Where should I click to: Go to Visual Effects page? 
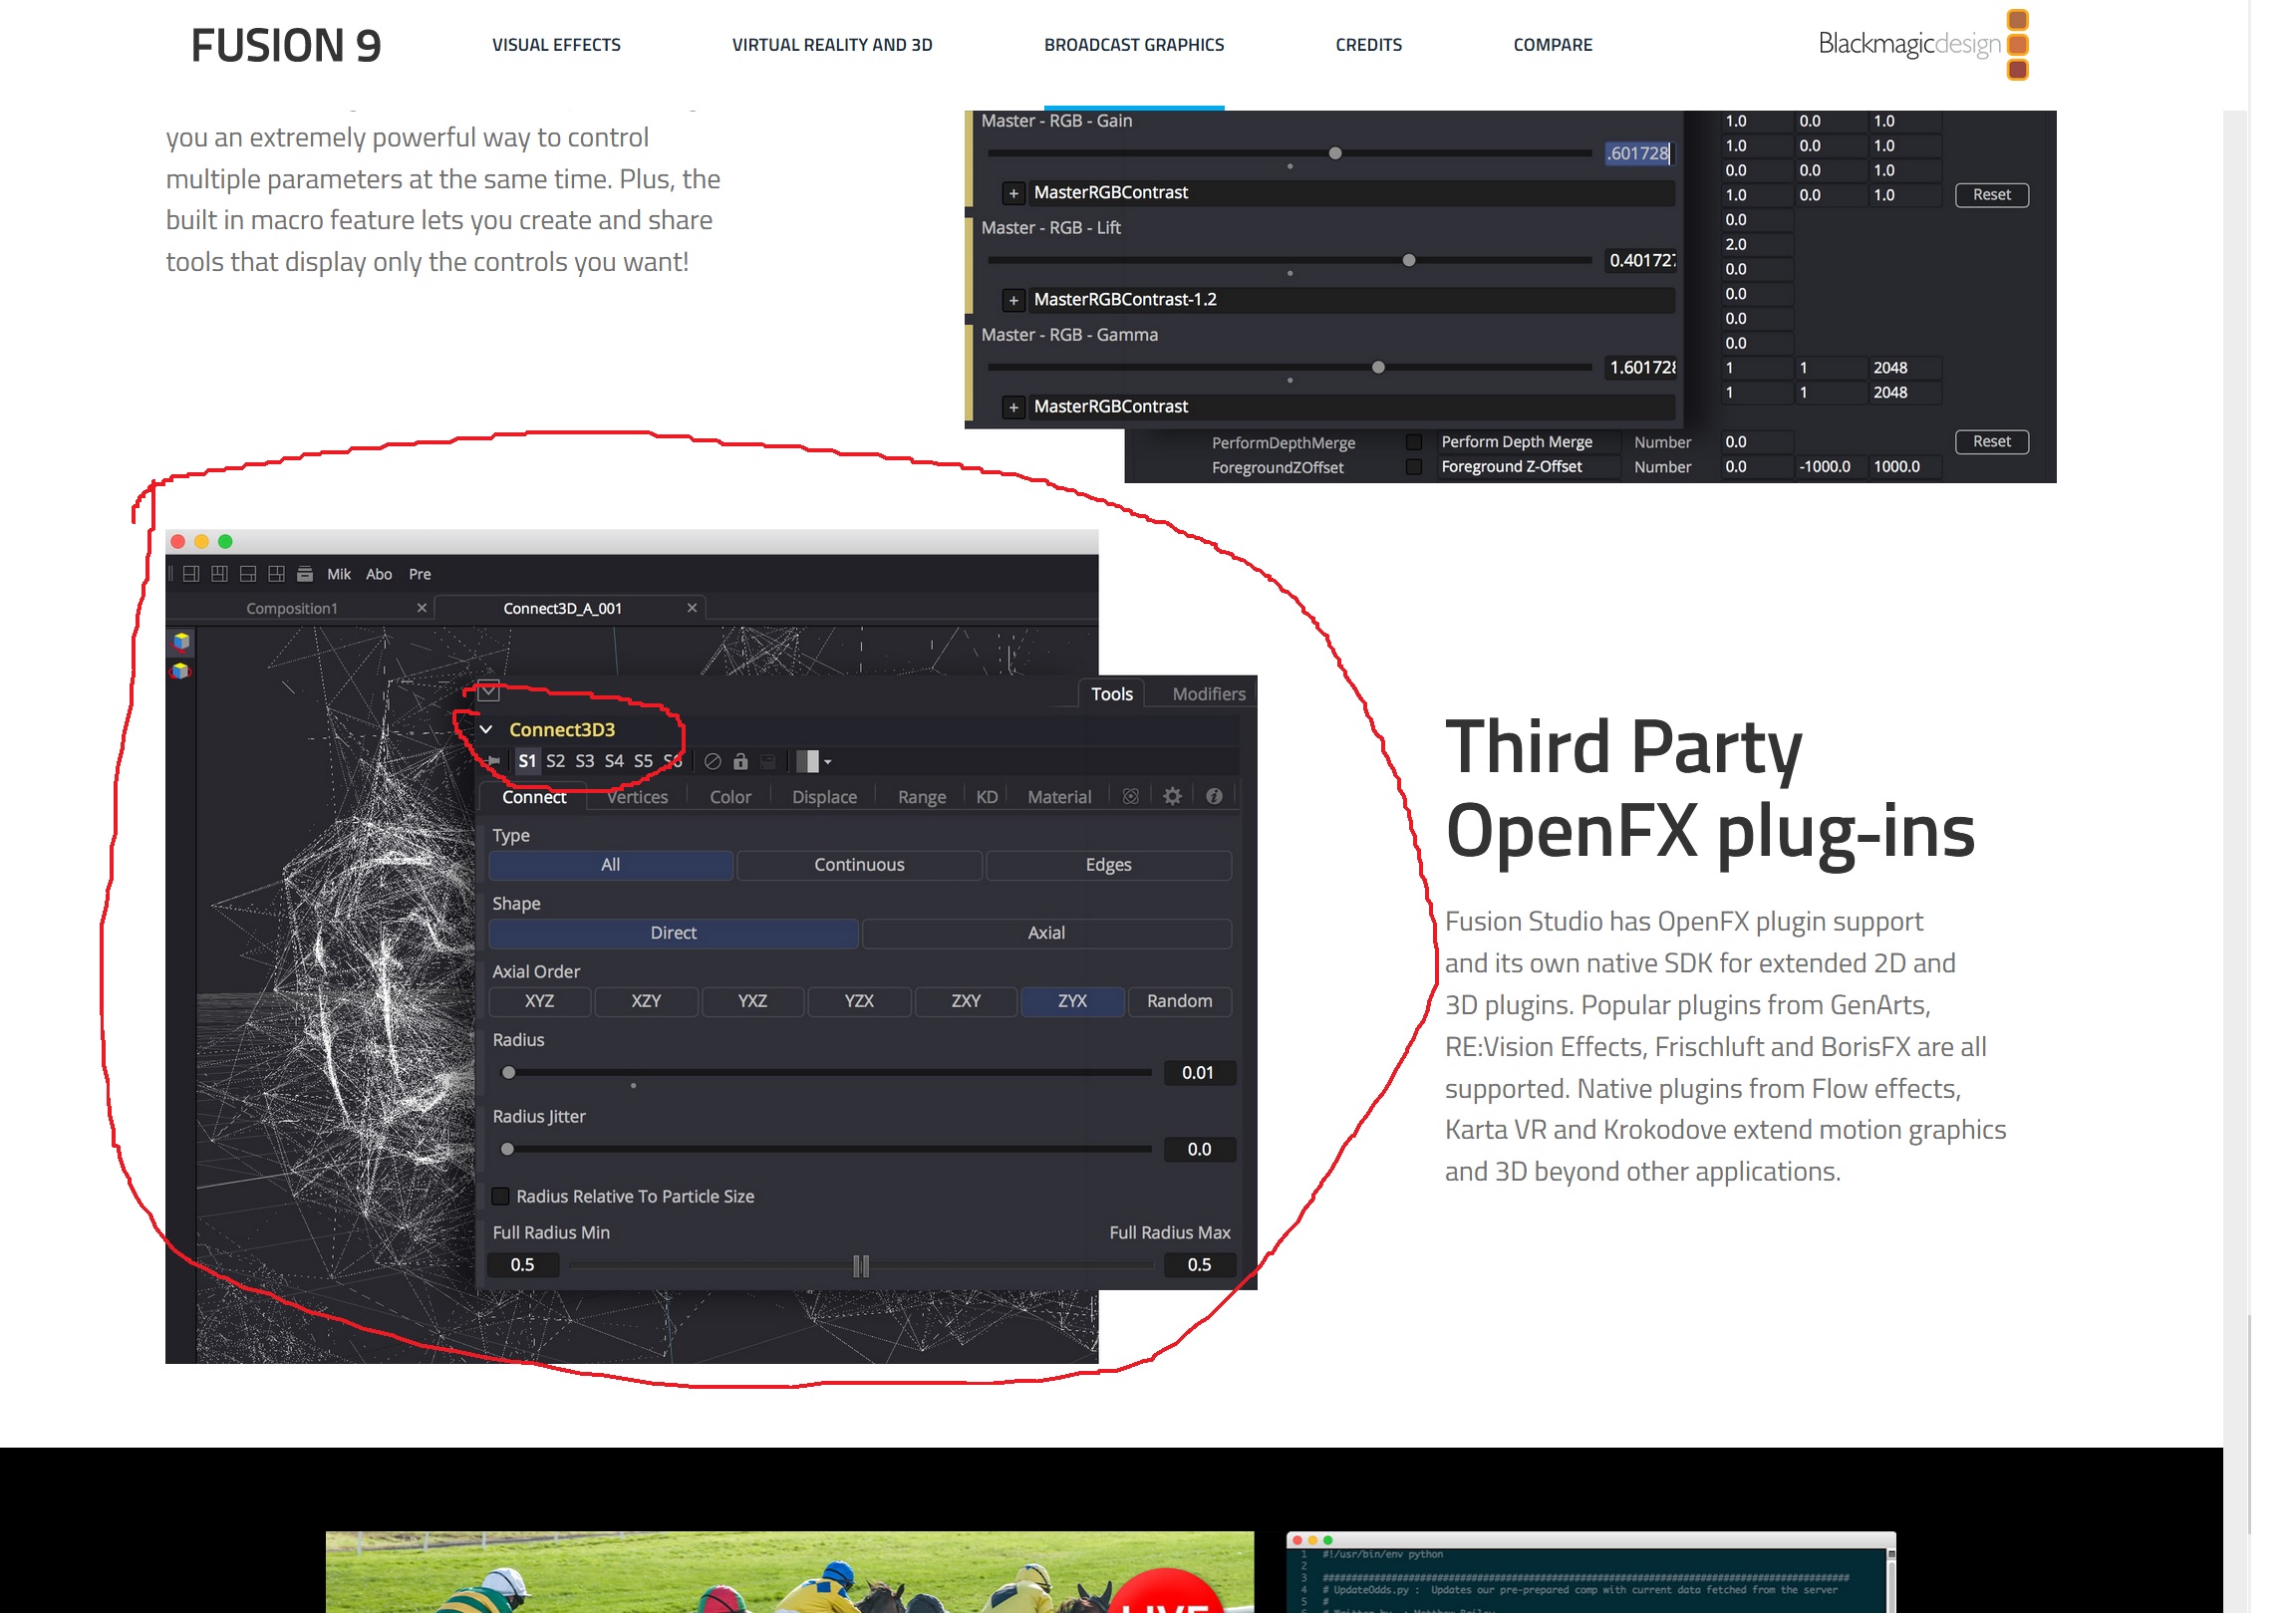click(556, 45)
